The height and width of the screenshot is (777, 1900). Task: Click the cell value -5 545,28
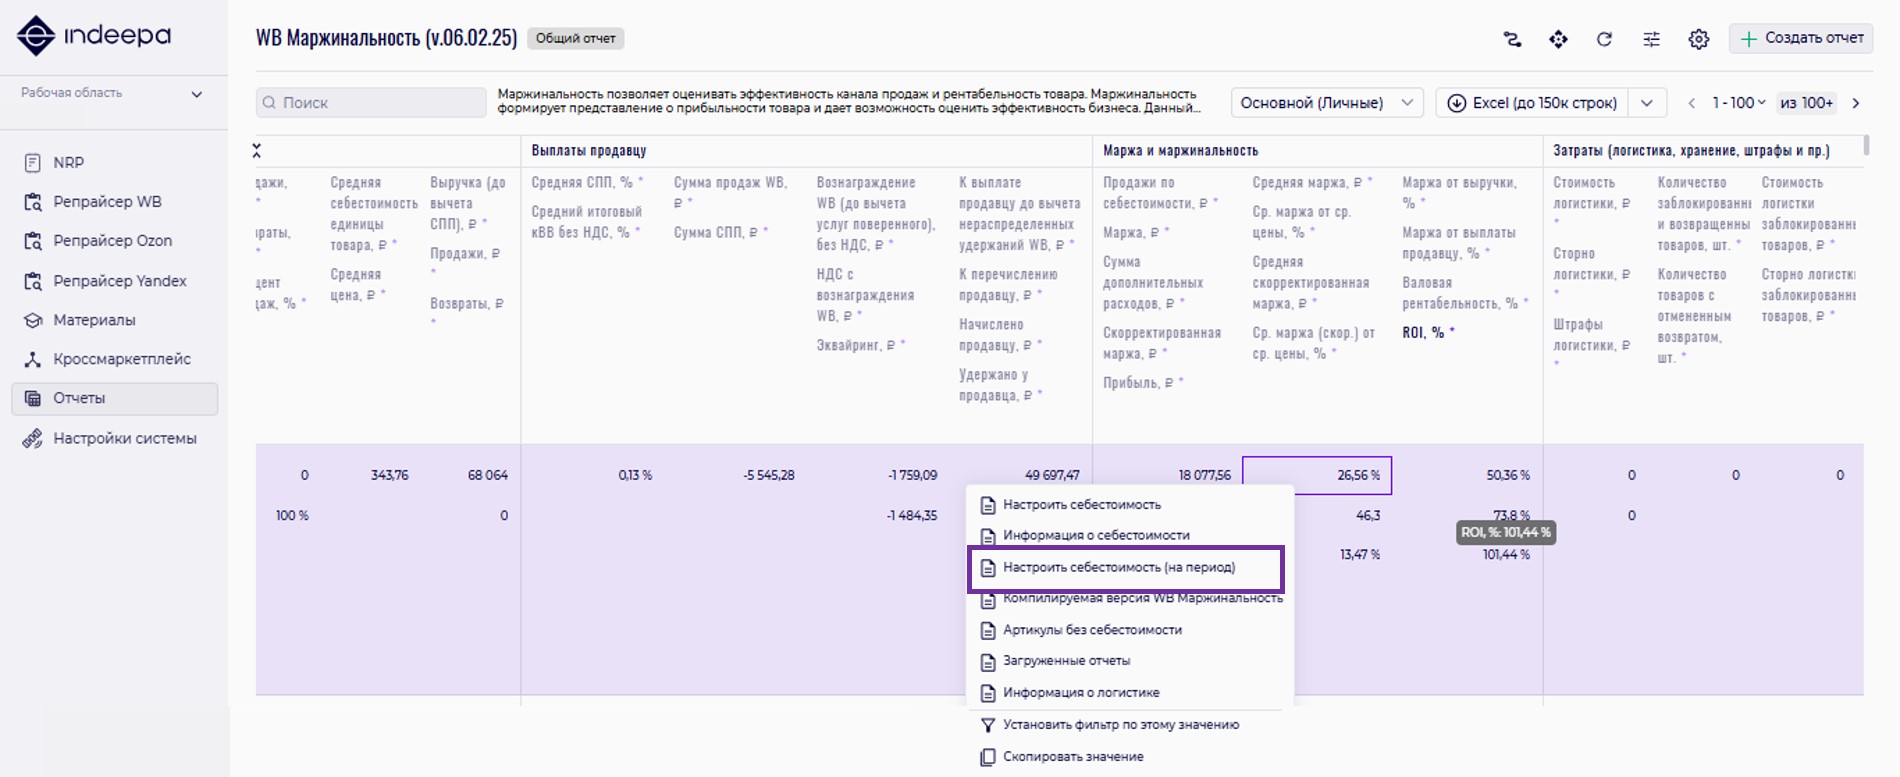pos(769,475)
